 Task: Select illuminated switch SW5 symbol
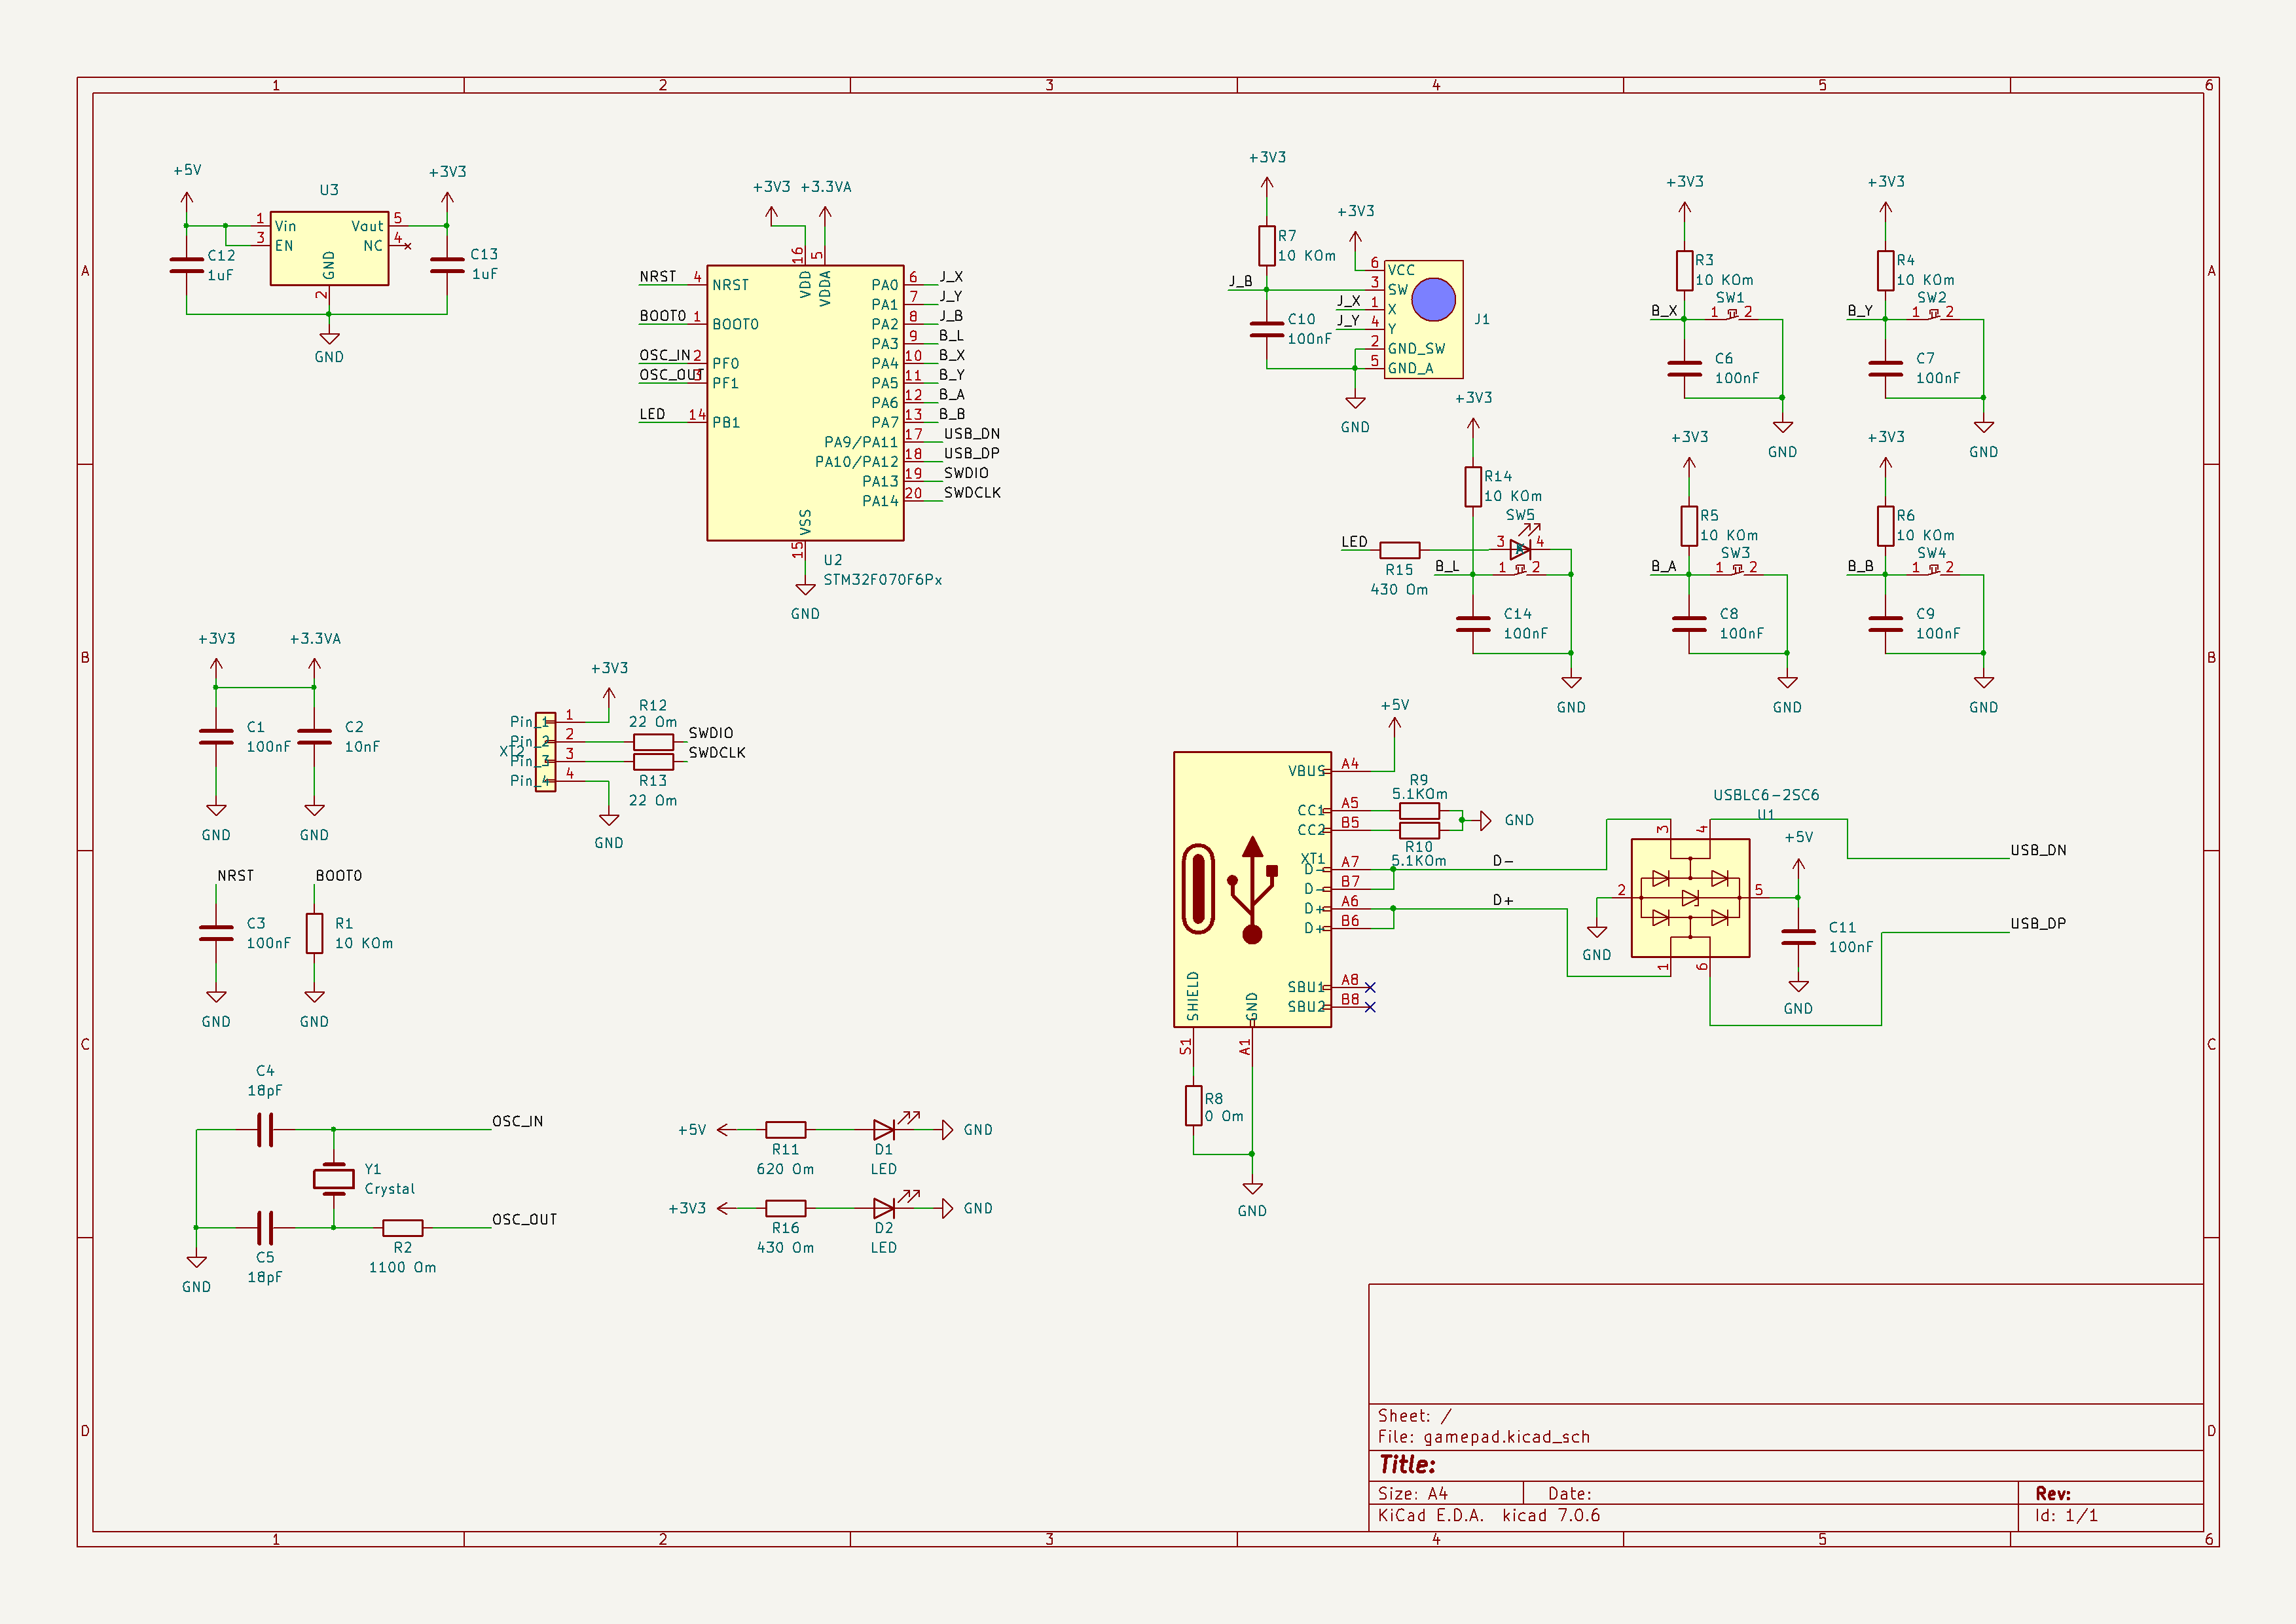click(x=1520, y=549)
